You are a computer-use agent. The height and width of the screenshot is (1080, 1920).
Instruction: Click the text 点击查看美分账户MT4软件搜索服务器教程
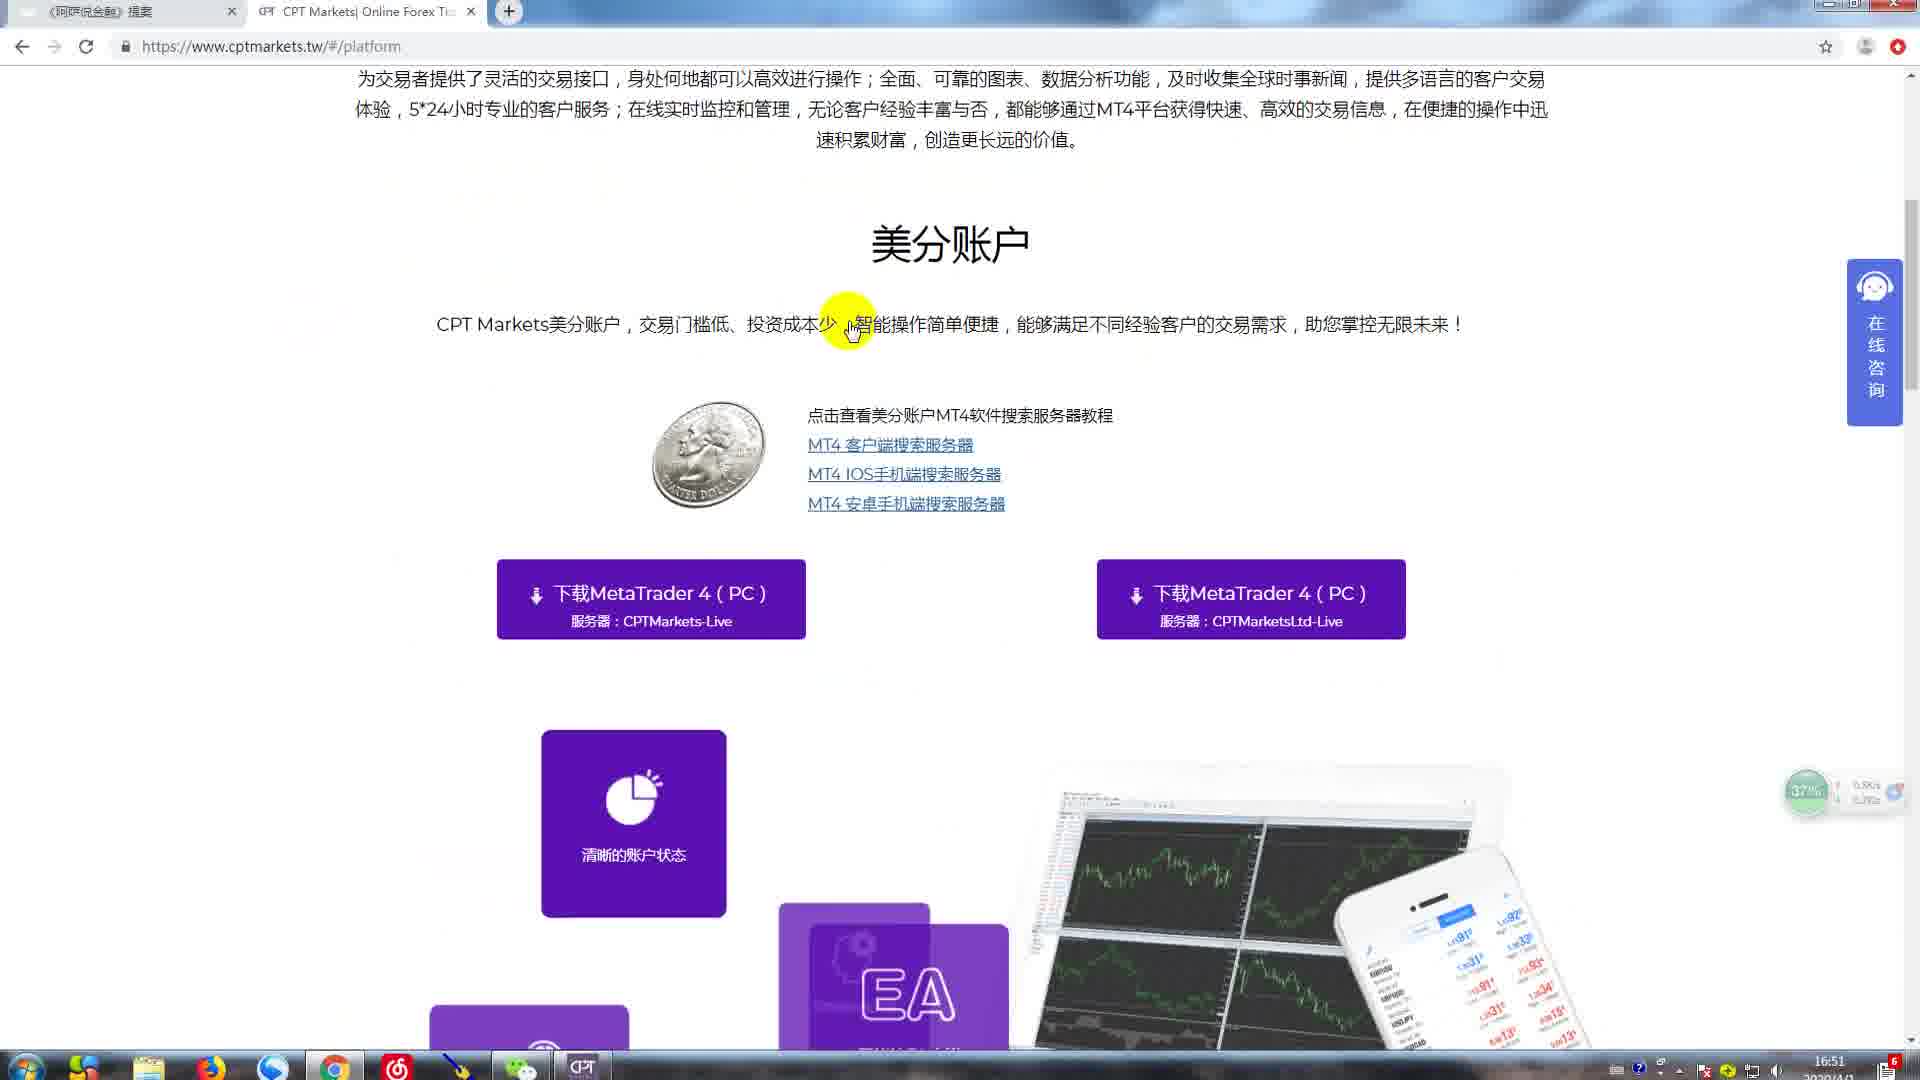point(960,415)
